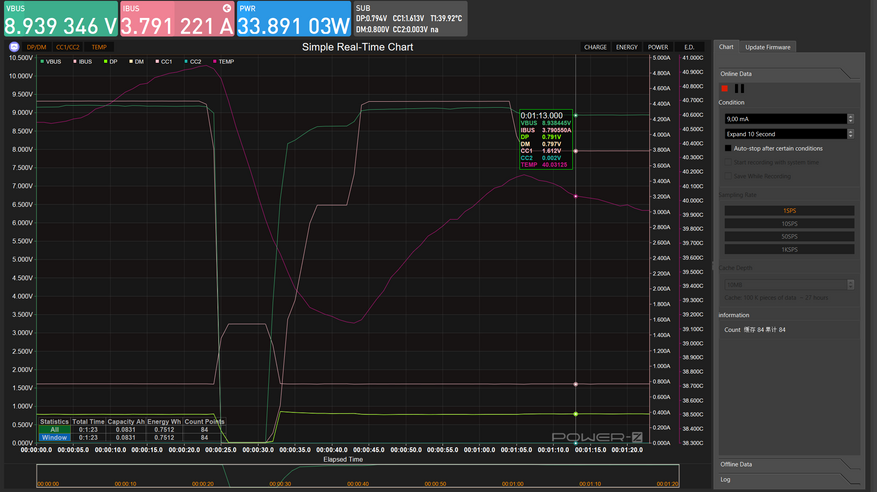Click the arrow icon in IBUS panel

click(226, 7)
